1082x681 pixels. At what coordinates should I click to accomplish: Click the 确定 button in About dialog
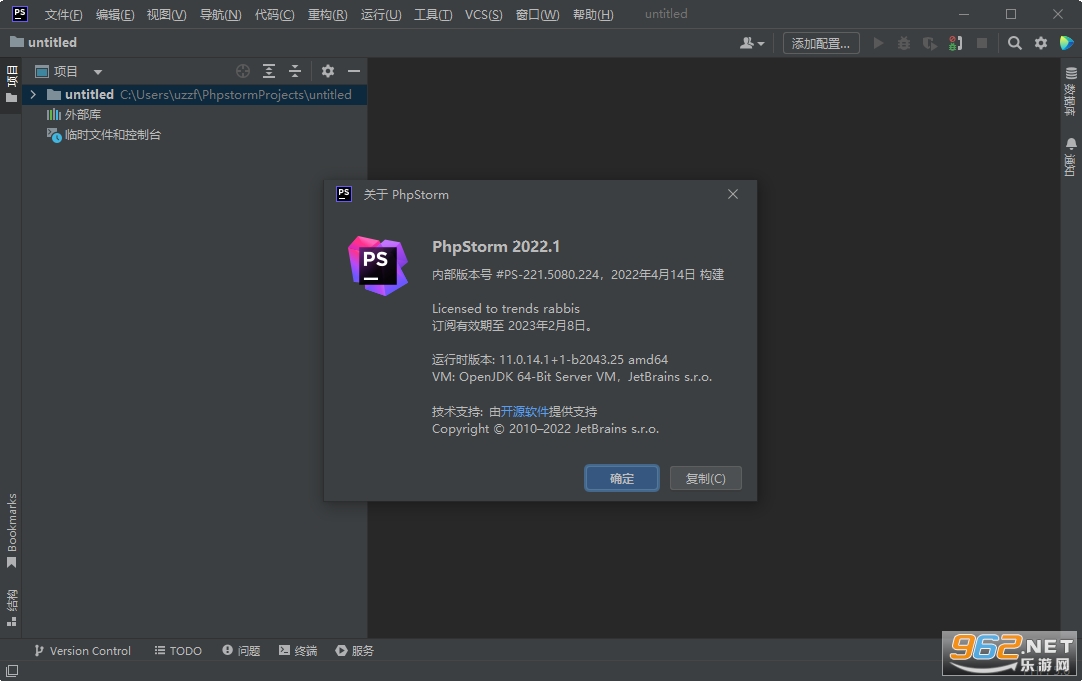tap(622, 478)
